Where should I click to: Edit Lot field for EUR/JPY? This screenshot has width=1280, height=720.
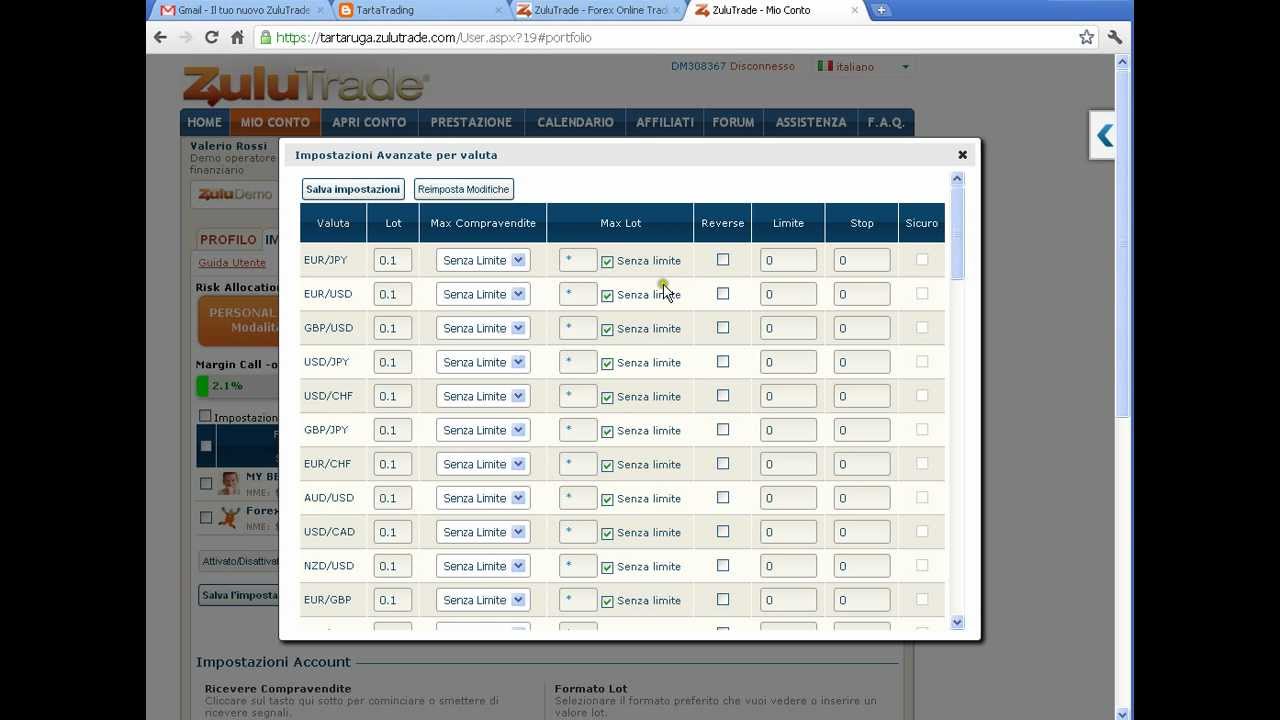click(393, 260)
